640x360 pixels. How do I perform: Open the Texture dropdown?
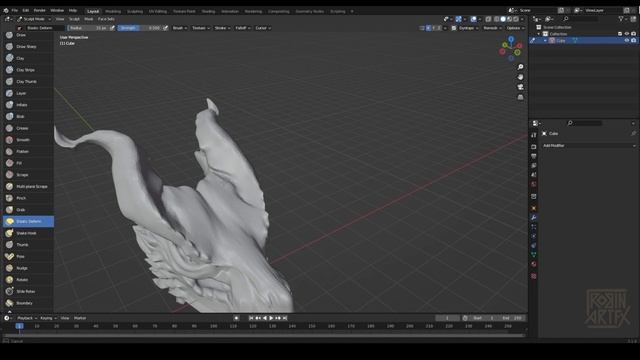point(200,28)
